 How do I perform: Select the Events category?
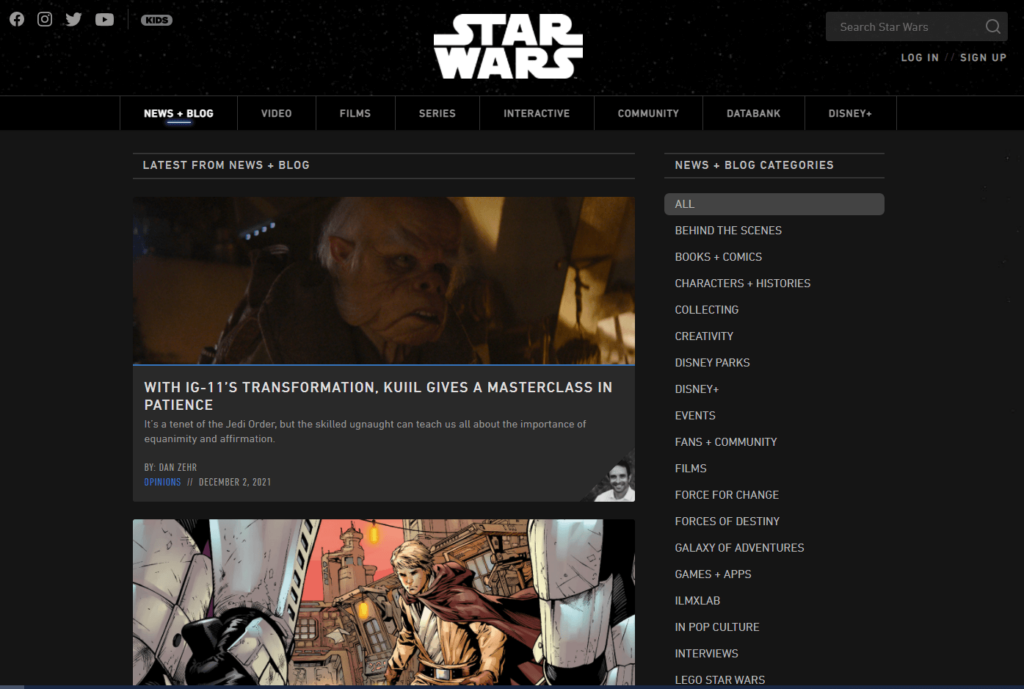pos(695,415)
